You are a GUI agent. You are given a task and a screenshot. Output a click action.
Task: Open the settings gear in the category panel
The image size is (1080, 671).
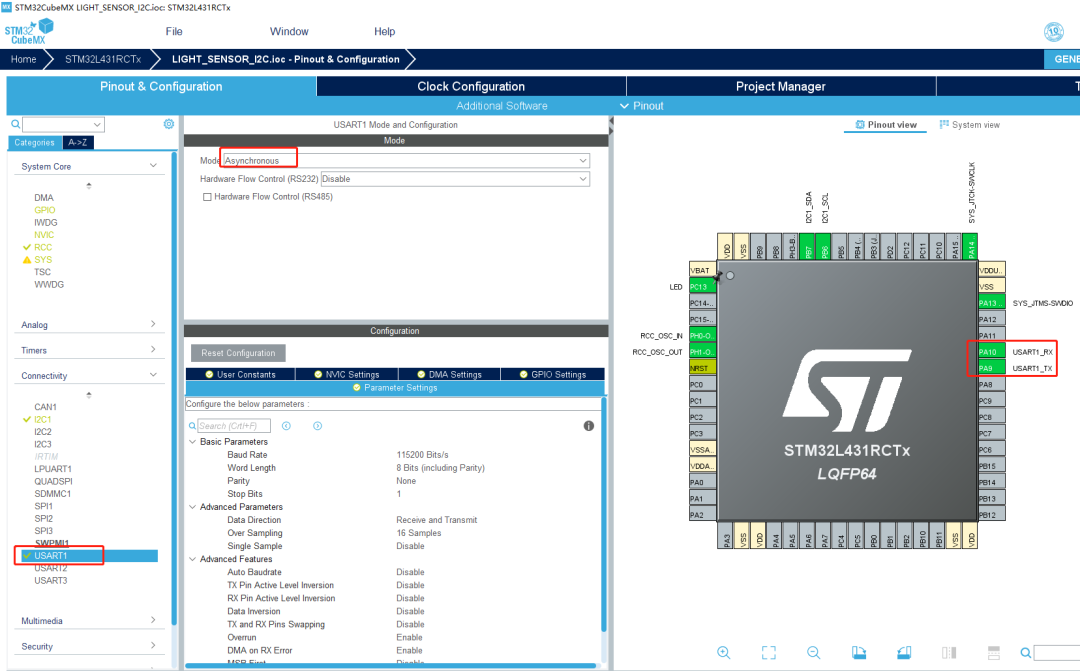[x=169, y=124]
